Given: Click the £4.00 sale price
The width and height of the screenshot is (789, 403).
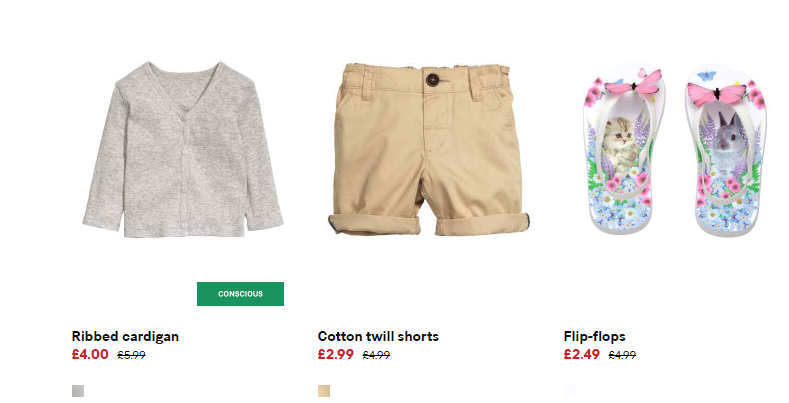Looking at the screenshot, I should (x=90, y=354).
